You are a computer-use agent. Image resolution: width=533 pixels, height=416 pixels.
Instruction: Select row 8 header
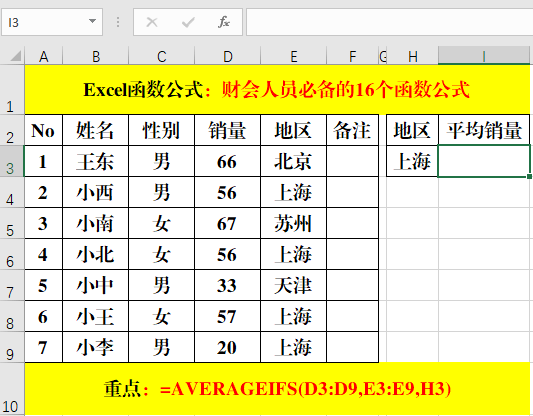click(x=12, y=316)
